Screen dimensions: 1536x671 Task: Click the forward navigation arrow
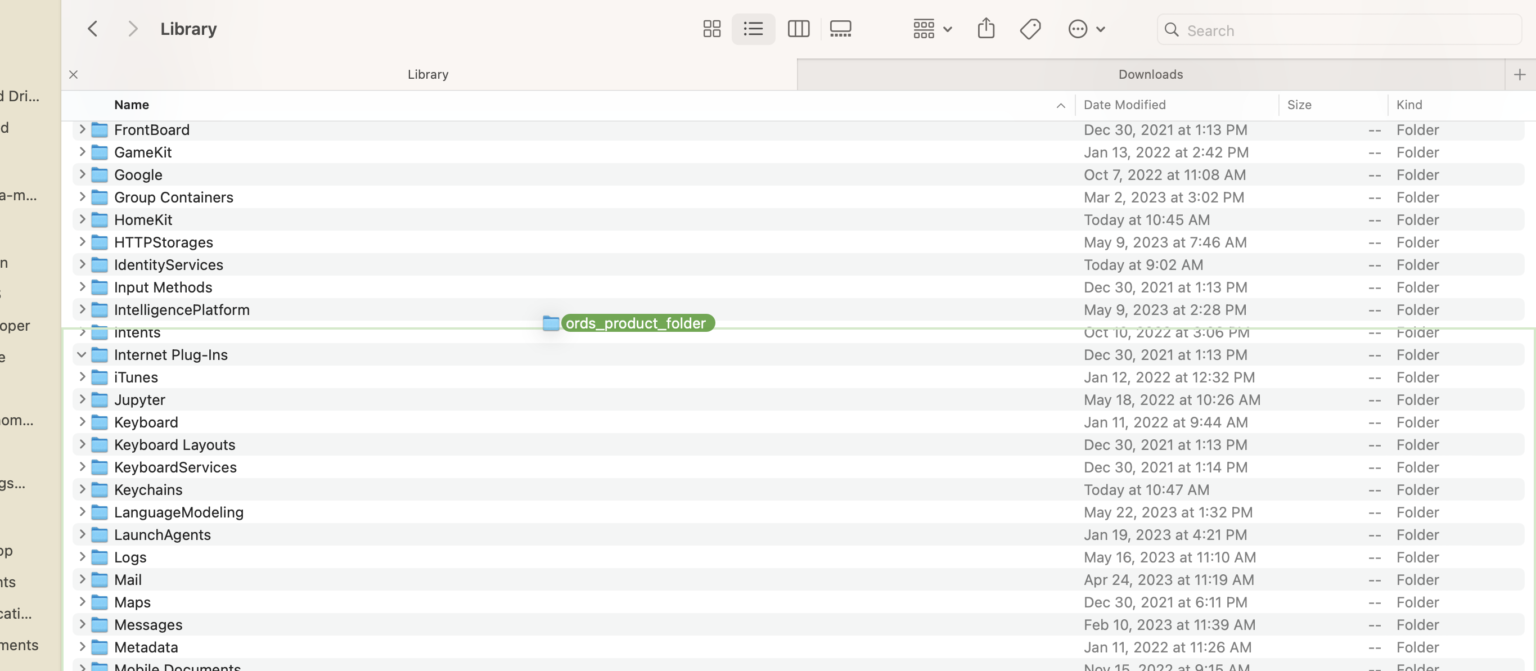132,29
